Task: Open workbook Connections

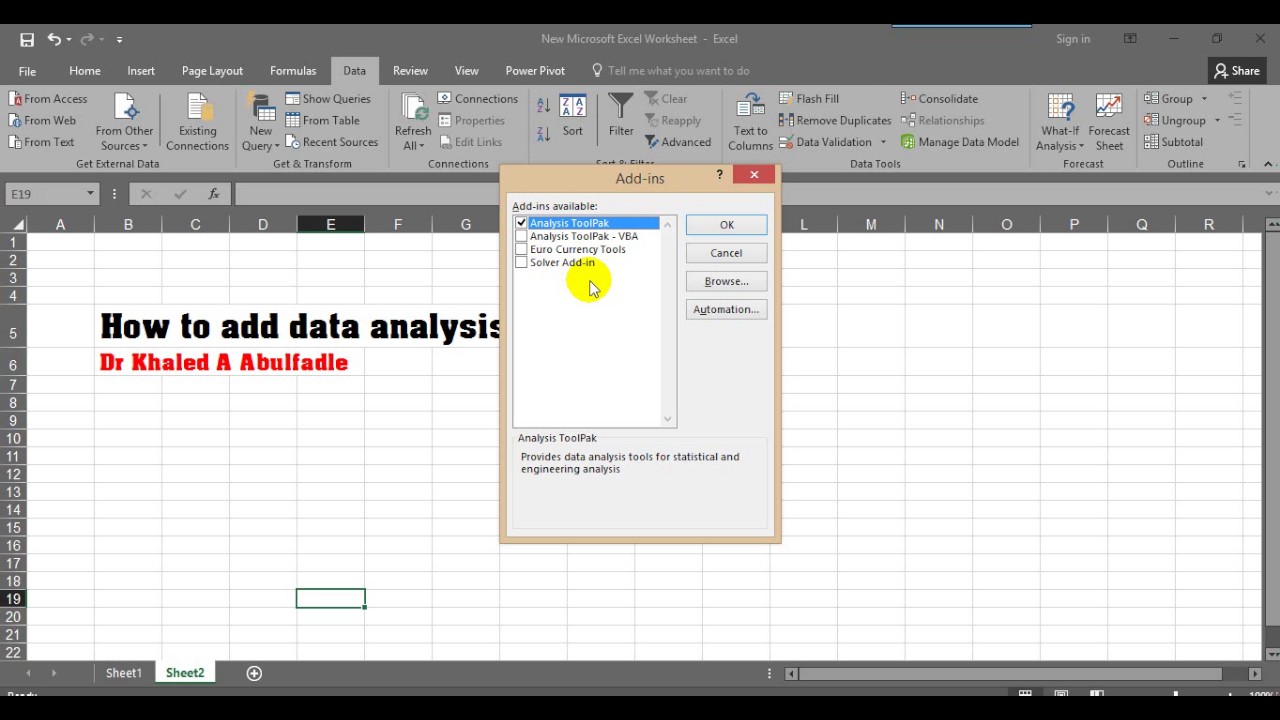Action: pyautogui.click(x=477, y=99)
